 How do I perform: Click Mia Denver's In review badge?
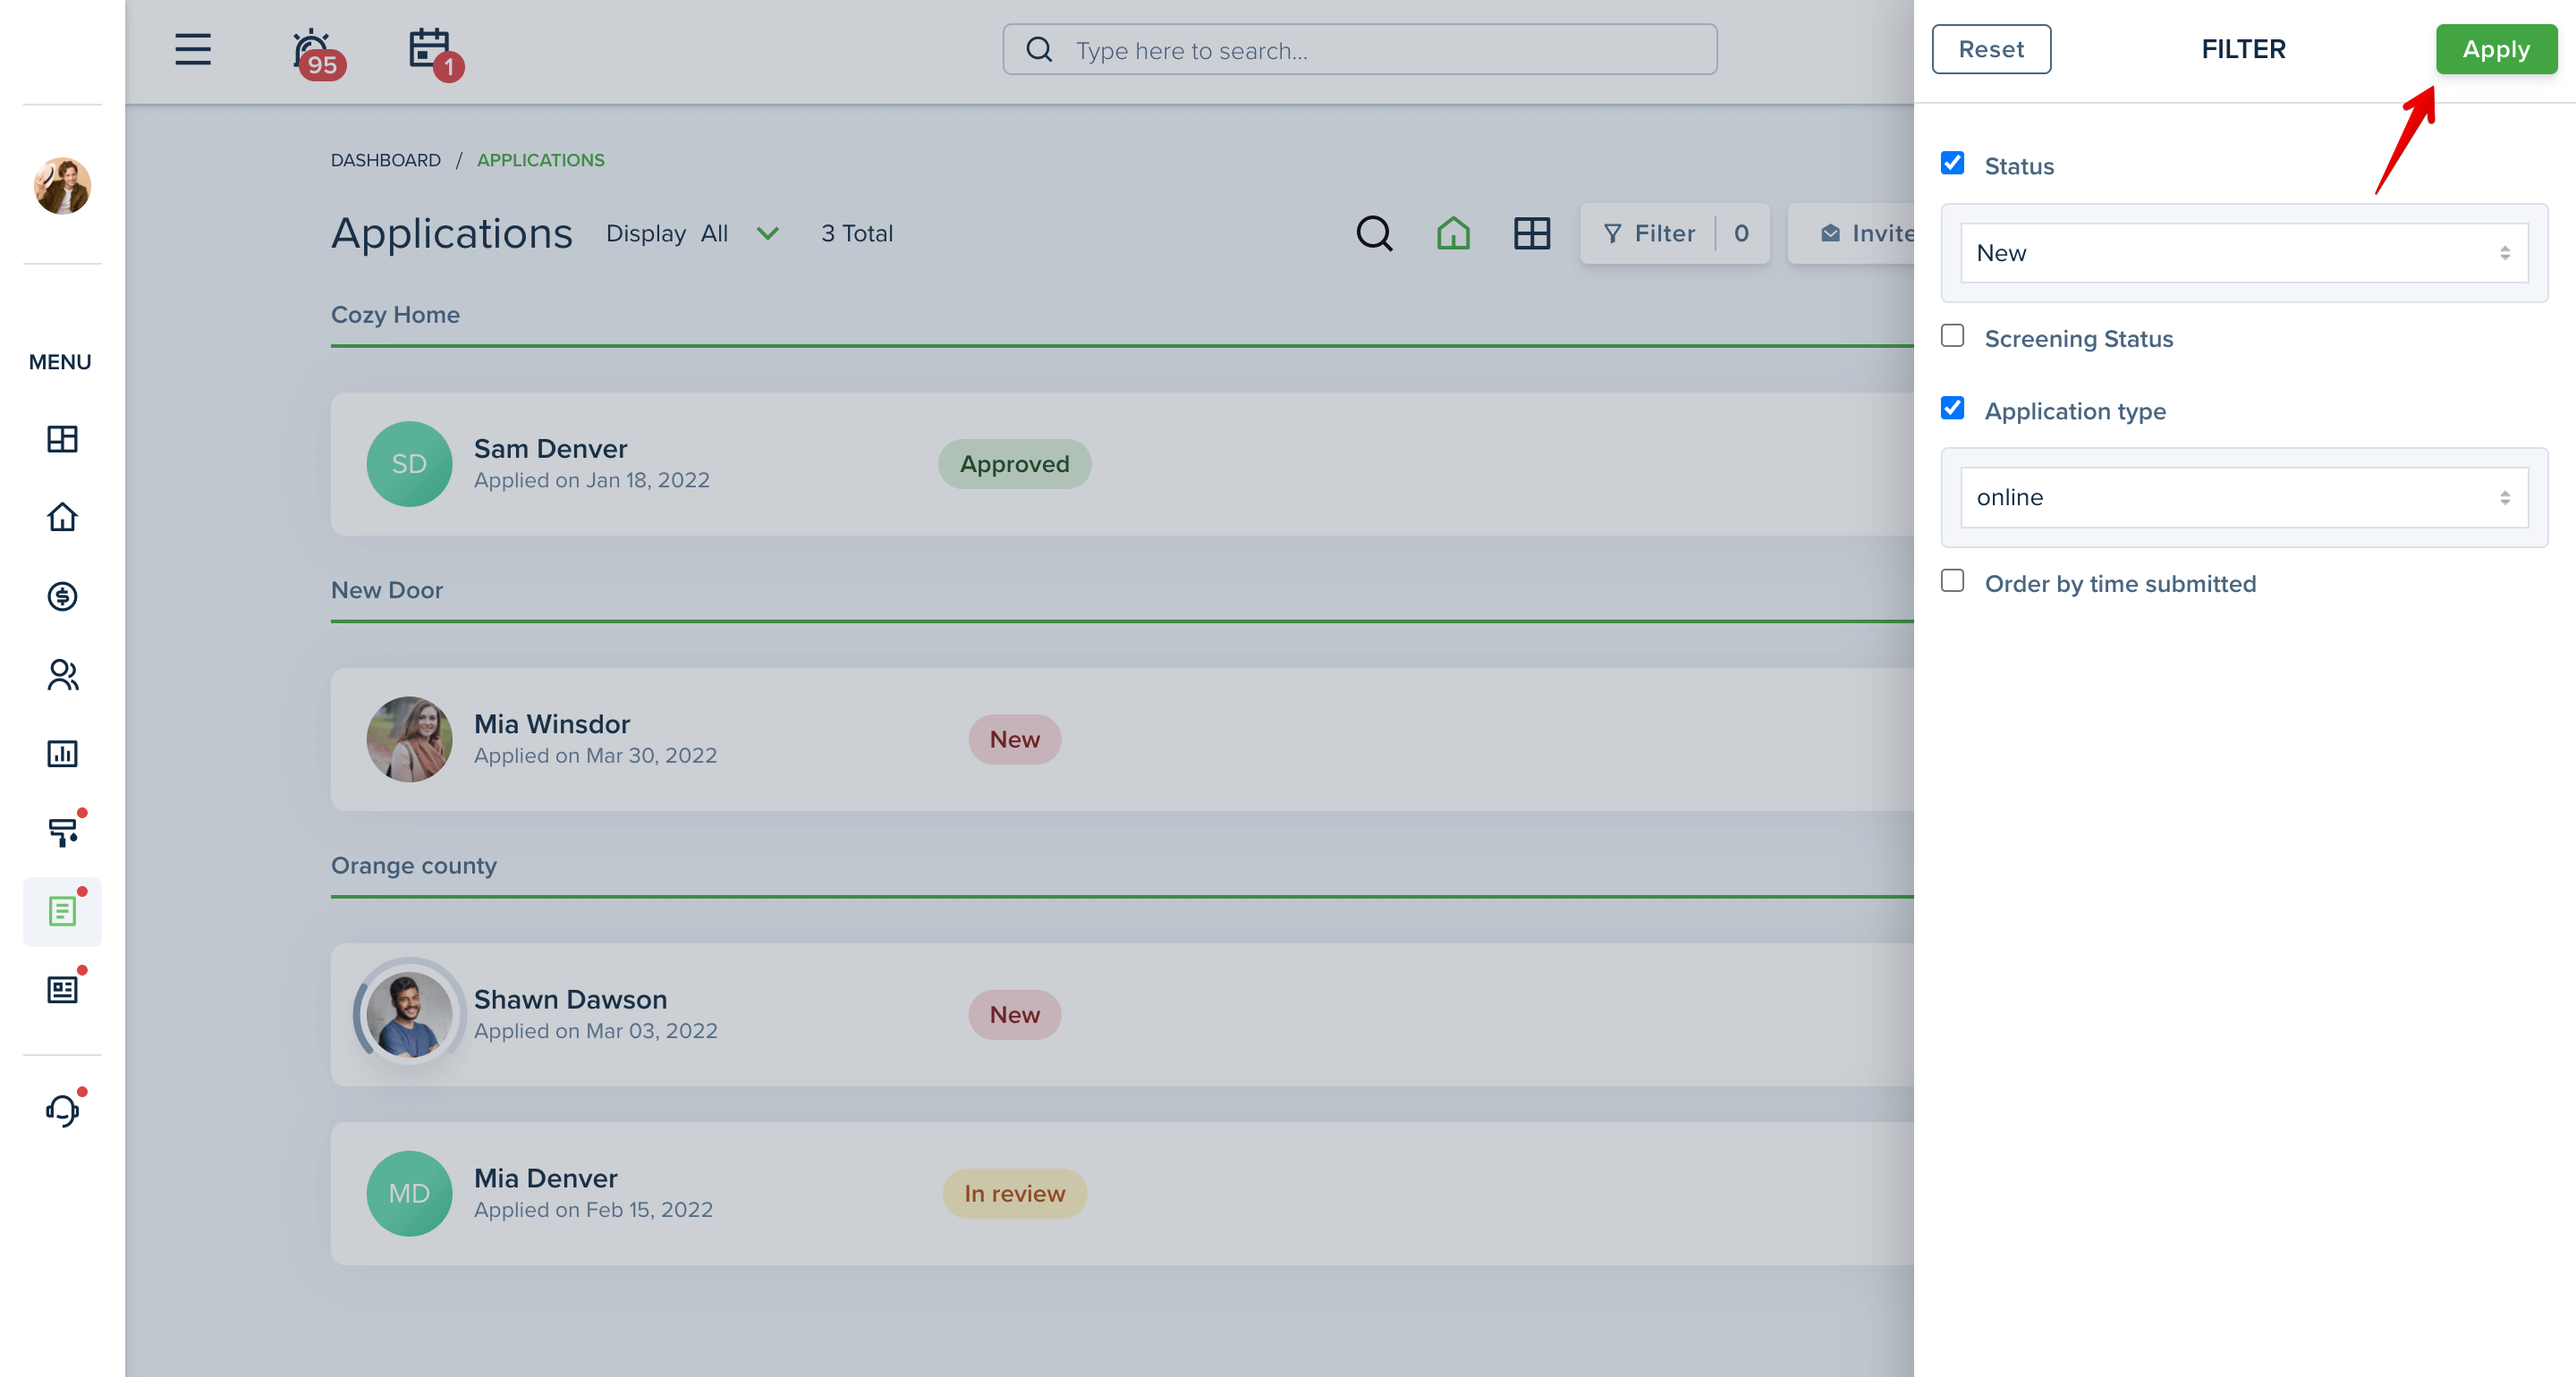click(x=1014, y=1193)
